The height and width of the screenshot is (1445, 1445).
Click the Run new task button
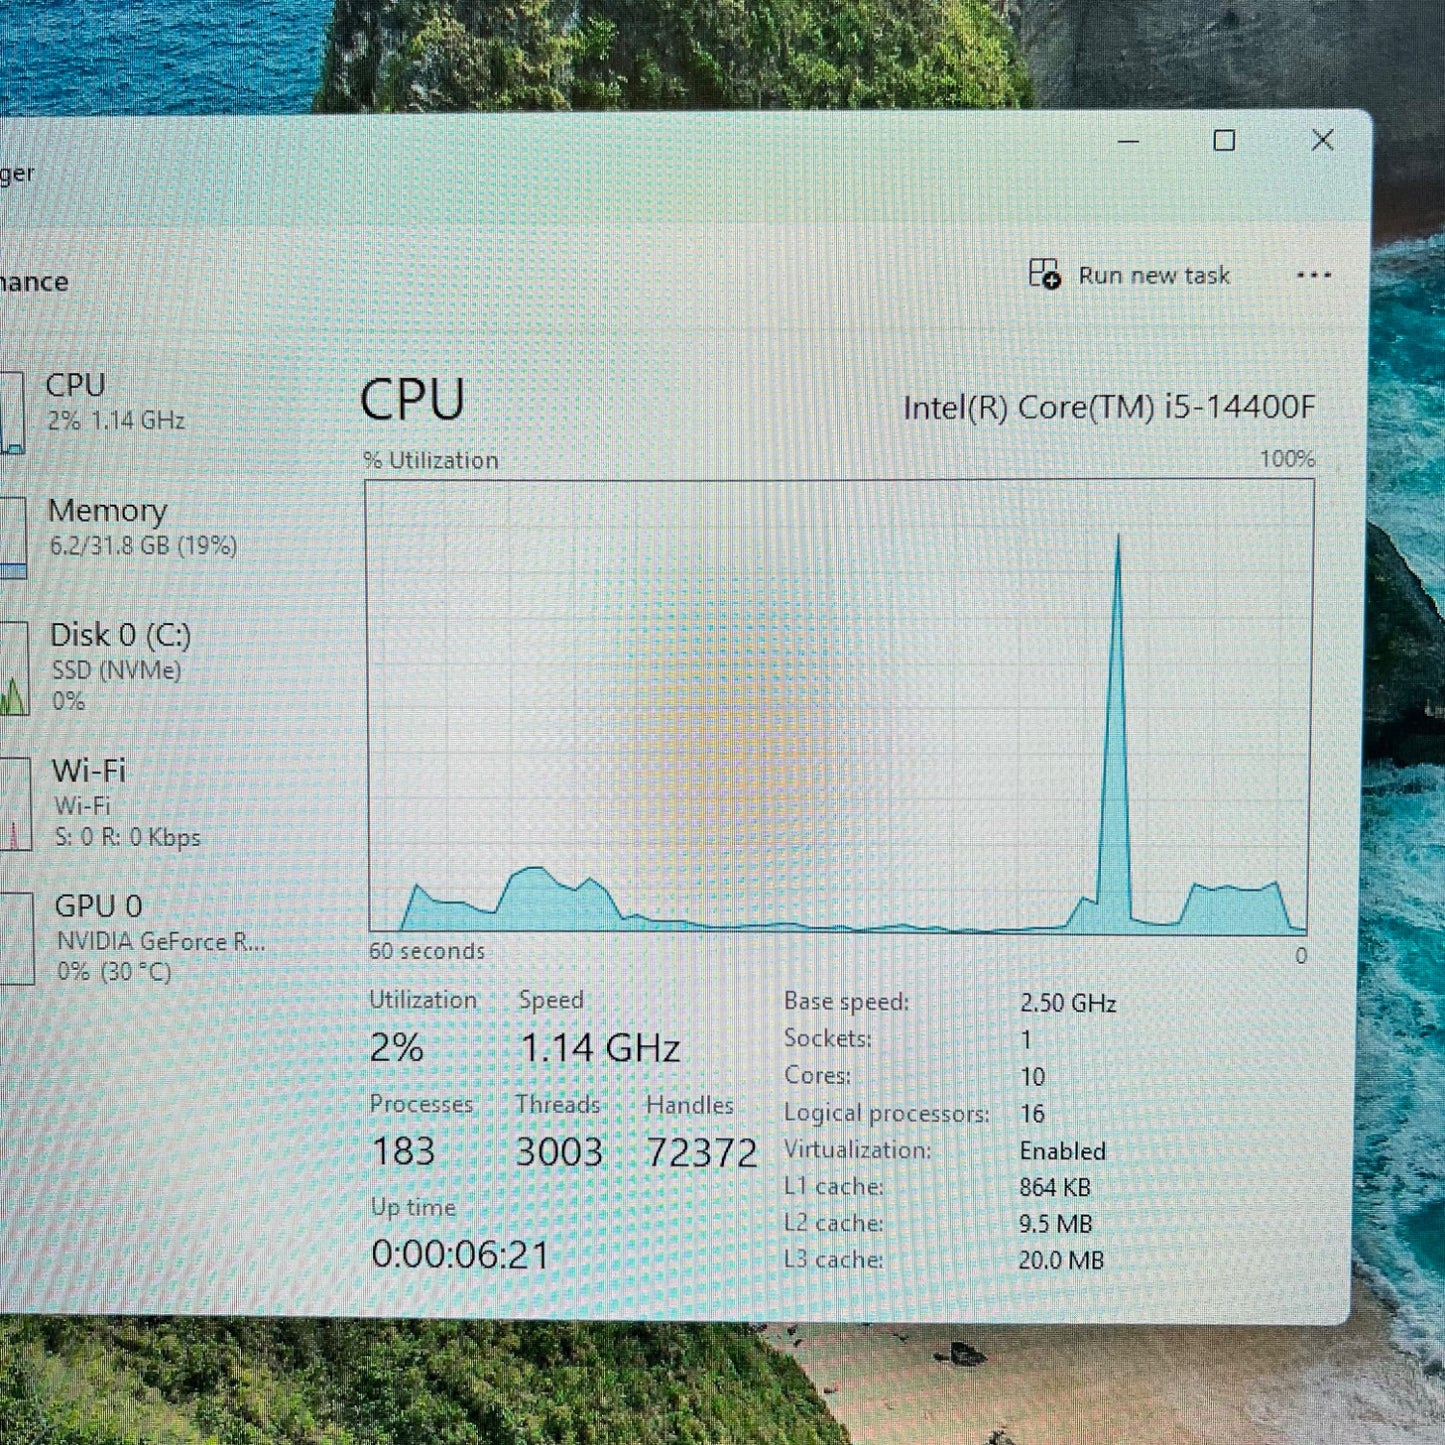point(1130,275)
